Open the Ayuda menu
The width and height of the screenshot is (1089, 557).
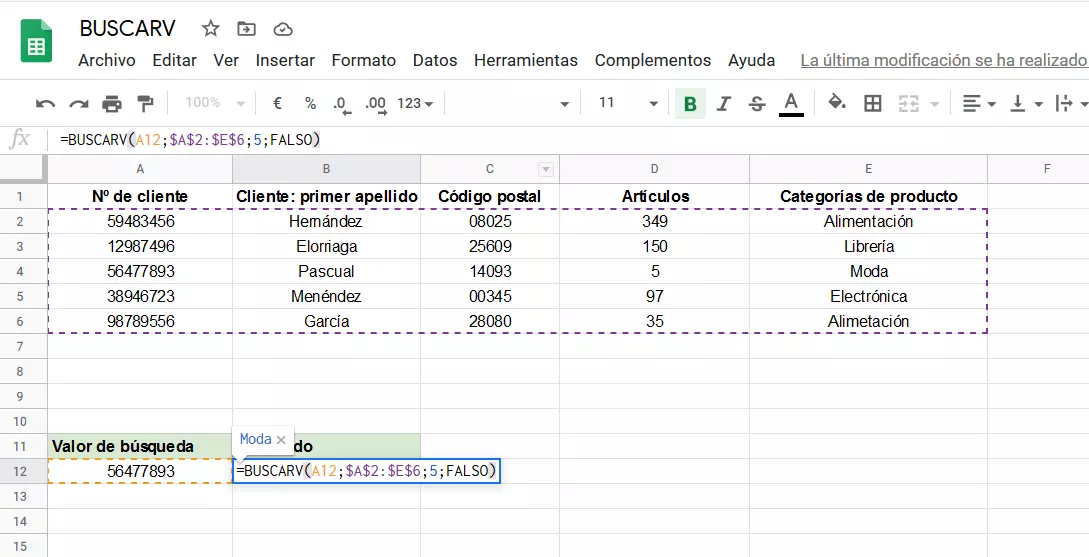coord(751,60)
